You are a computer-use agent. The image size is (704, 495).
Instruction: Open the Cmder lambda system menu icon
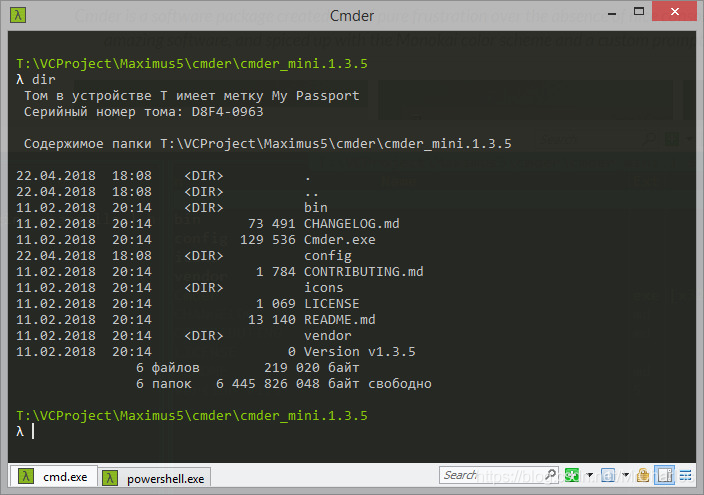point(18,15)
